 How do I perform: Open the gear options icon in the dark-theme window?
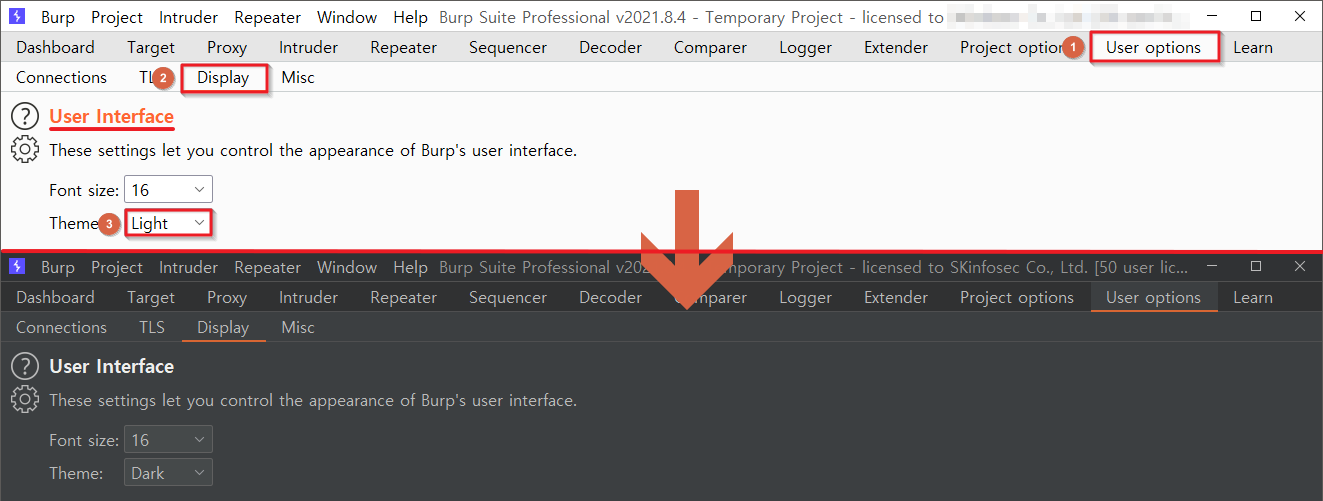tap(24, 400)
